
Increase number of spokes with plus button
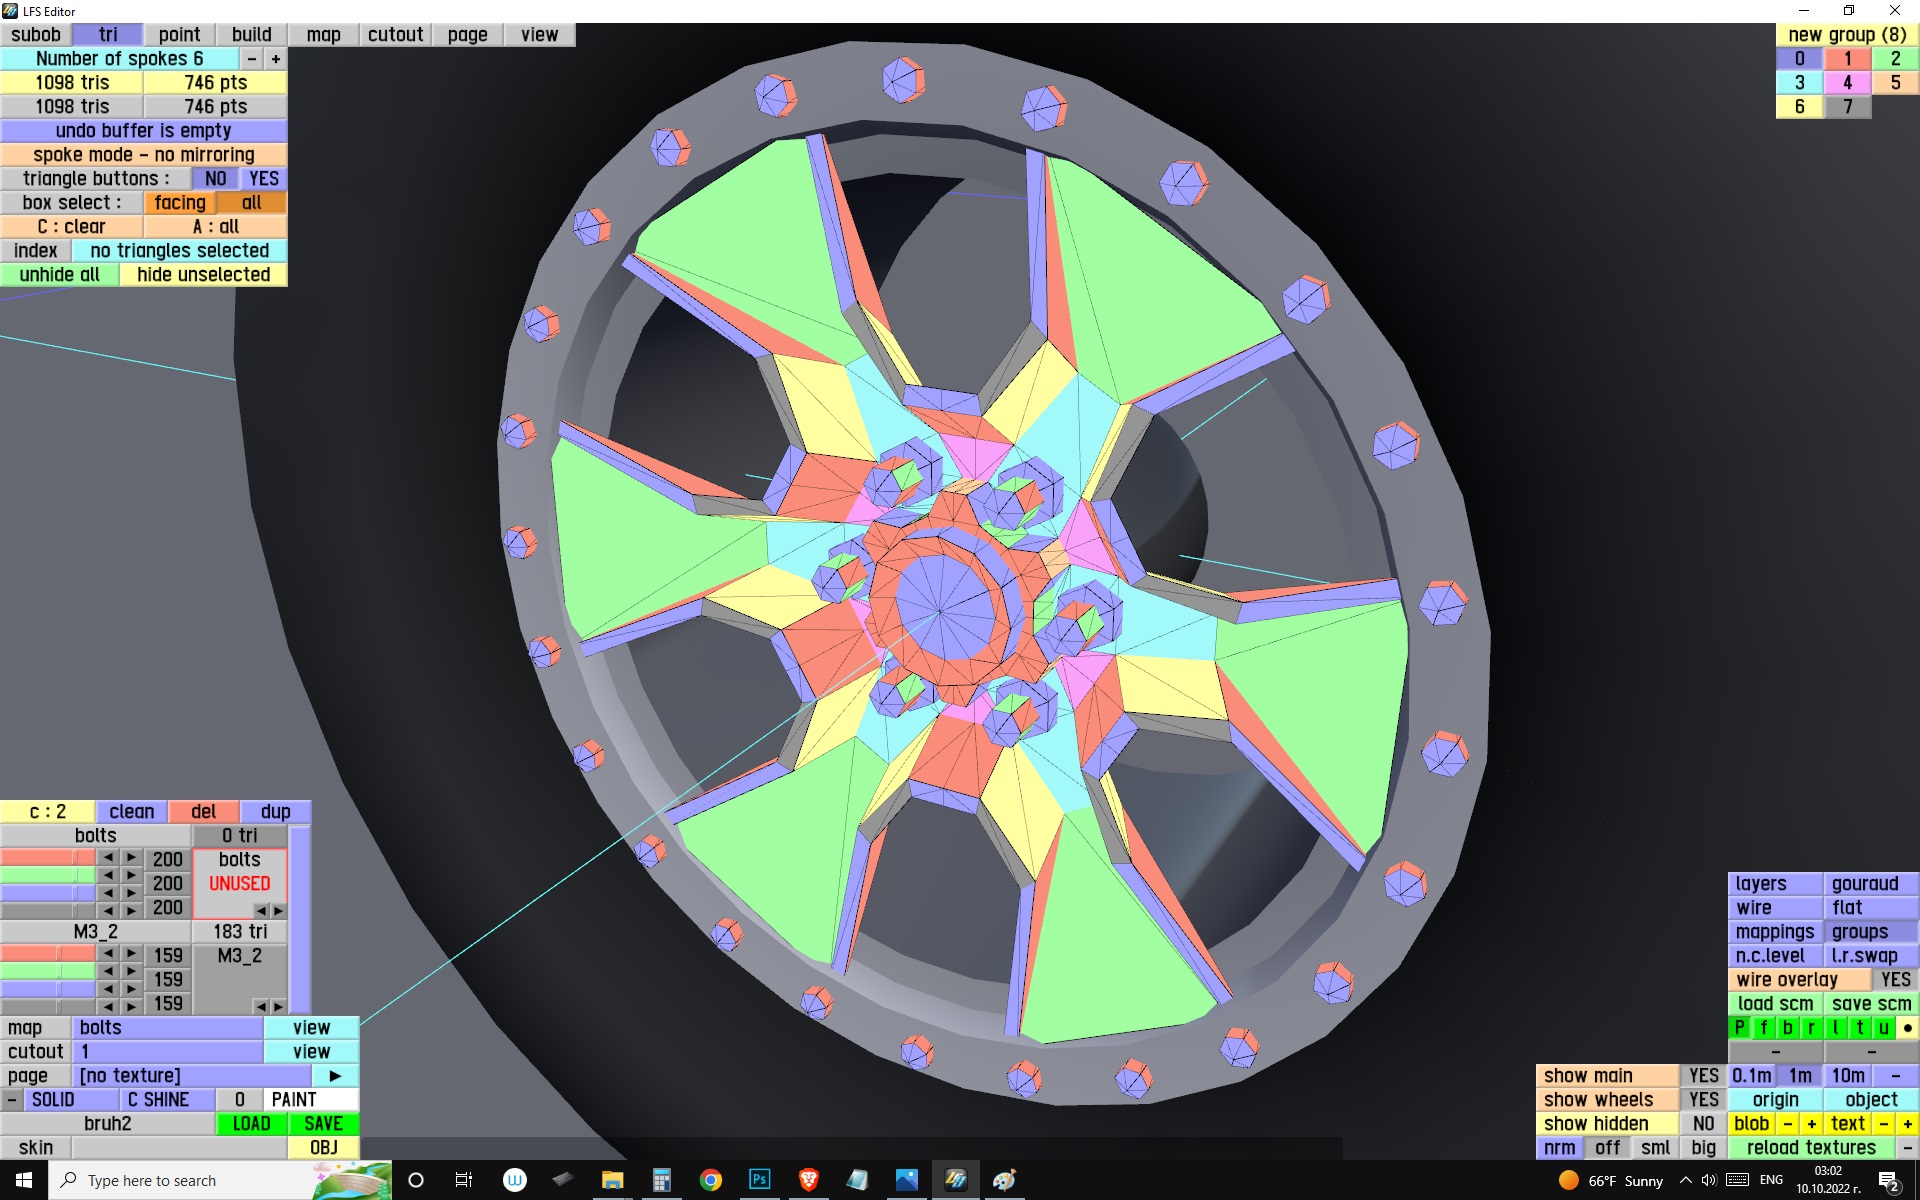coord(276,59)
